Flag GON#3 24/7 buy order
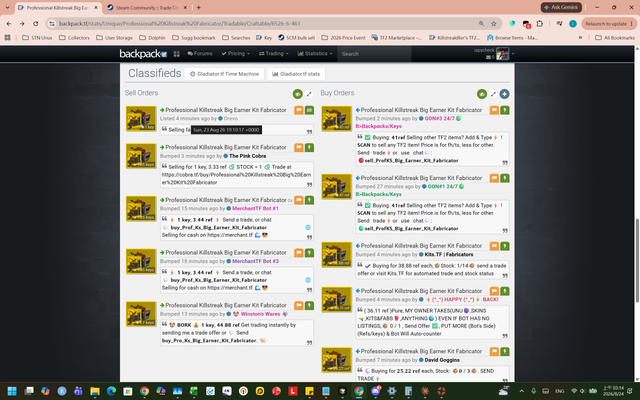640x400 pixels. point(494,110)
